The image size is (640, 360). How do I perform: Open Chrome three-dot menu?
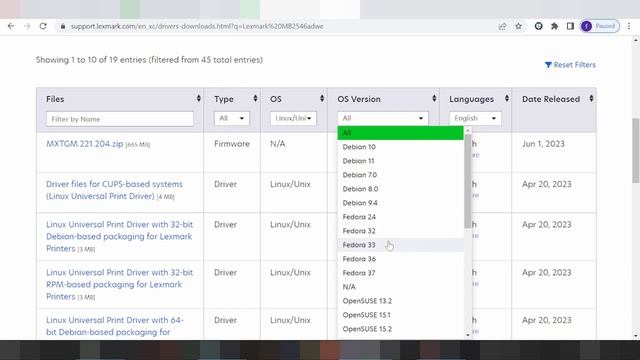[629, 26]
